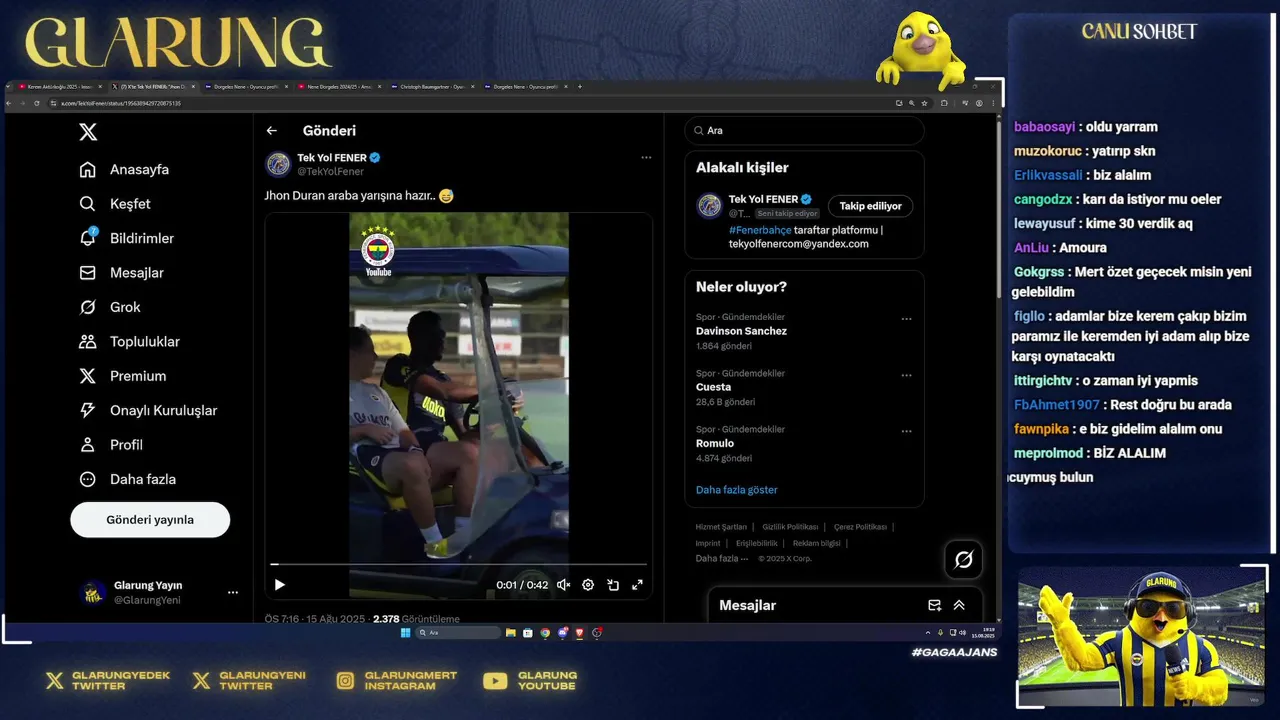Open Tek Yol FENER post avatar
1280x720 pixels.
(x=278, y=164)
